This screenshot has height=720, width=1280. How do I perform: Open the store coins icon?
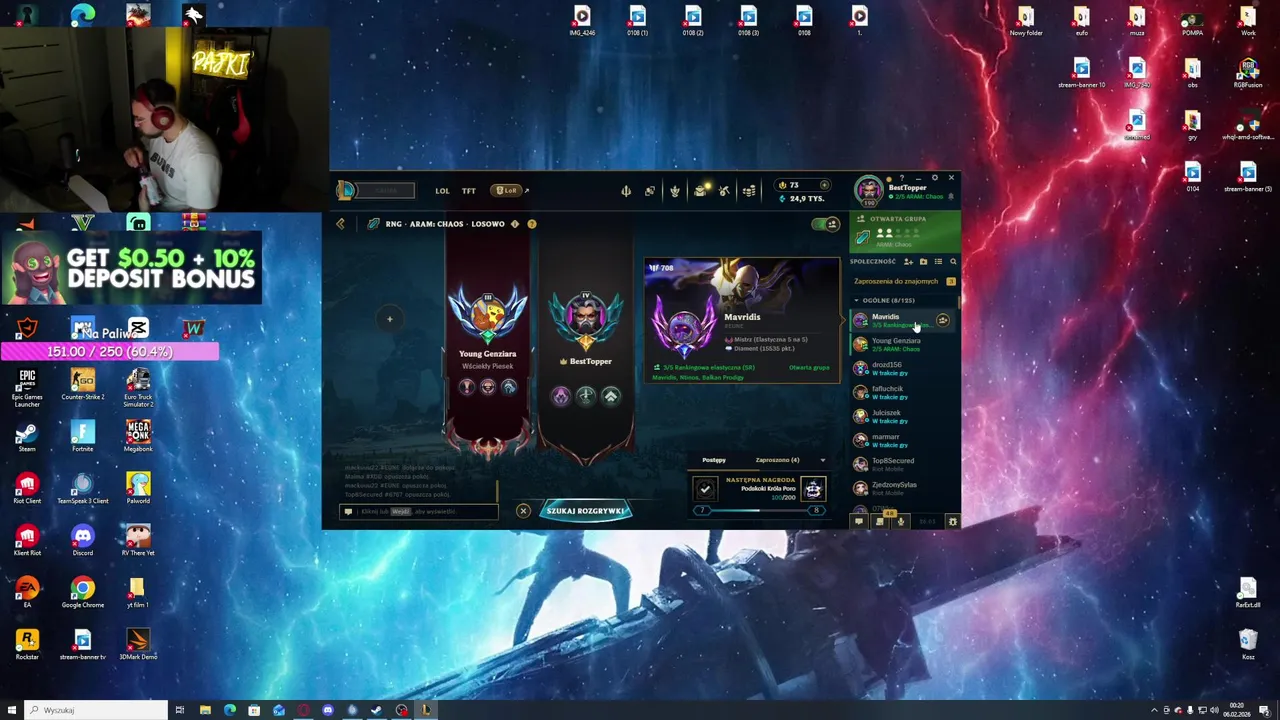point(749,190)
